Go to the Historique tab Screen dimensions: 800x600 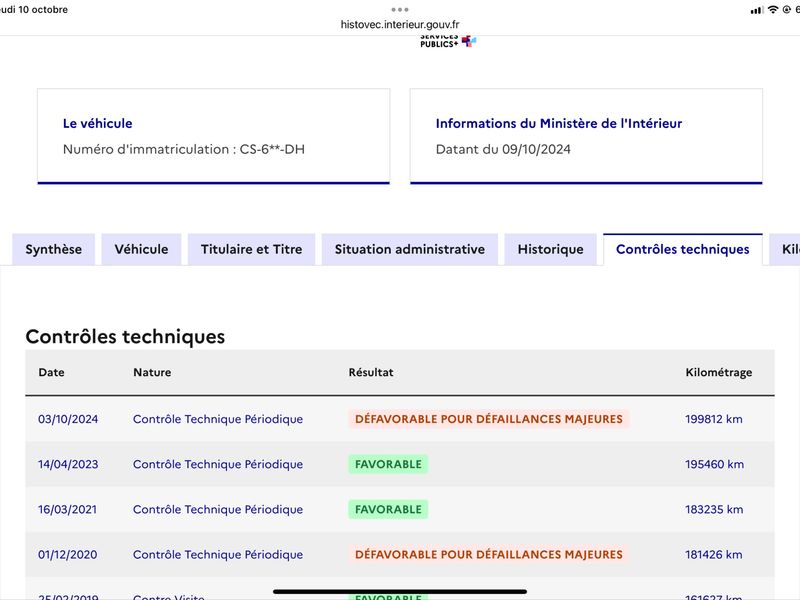(551, 249)
